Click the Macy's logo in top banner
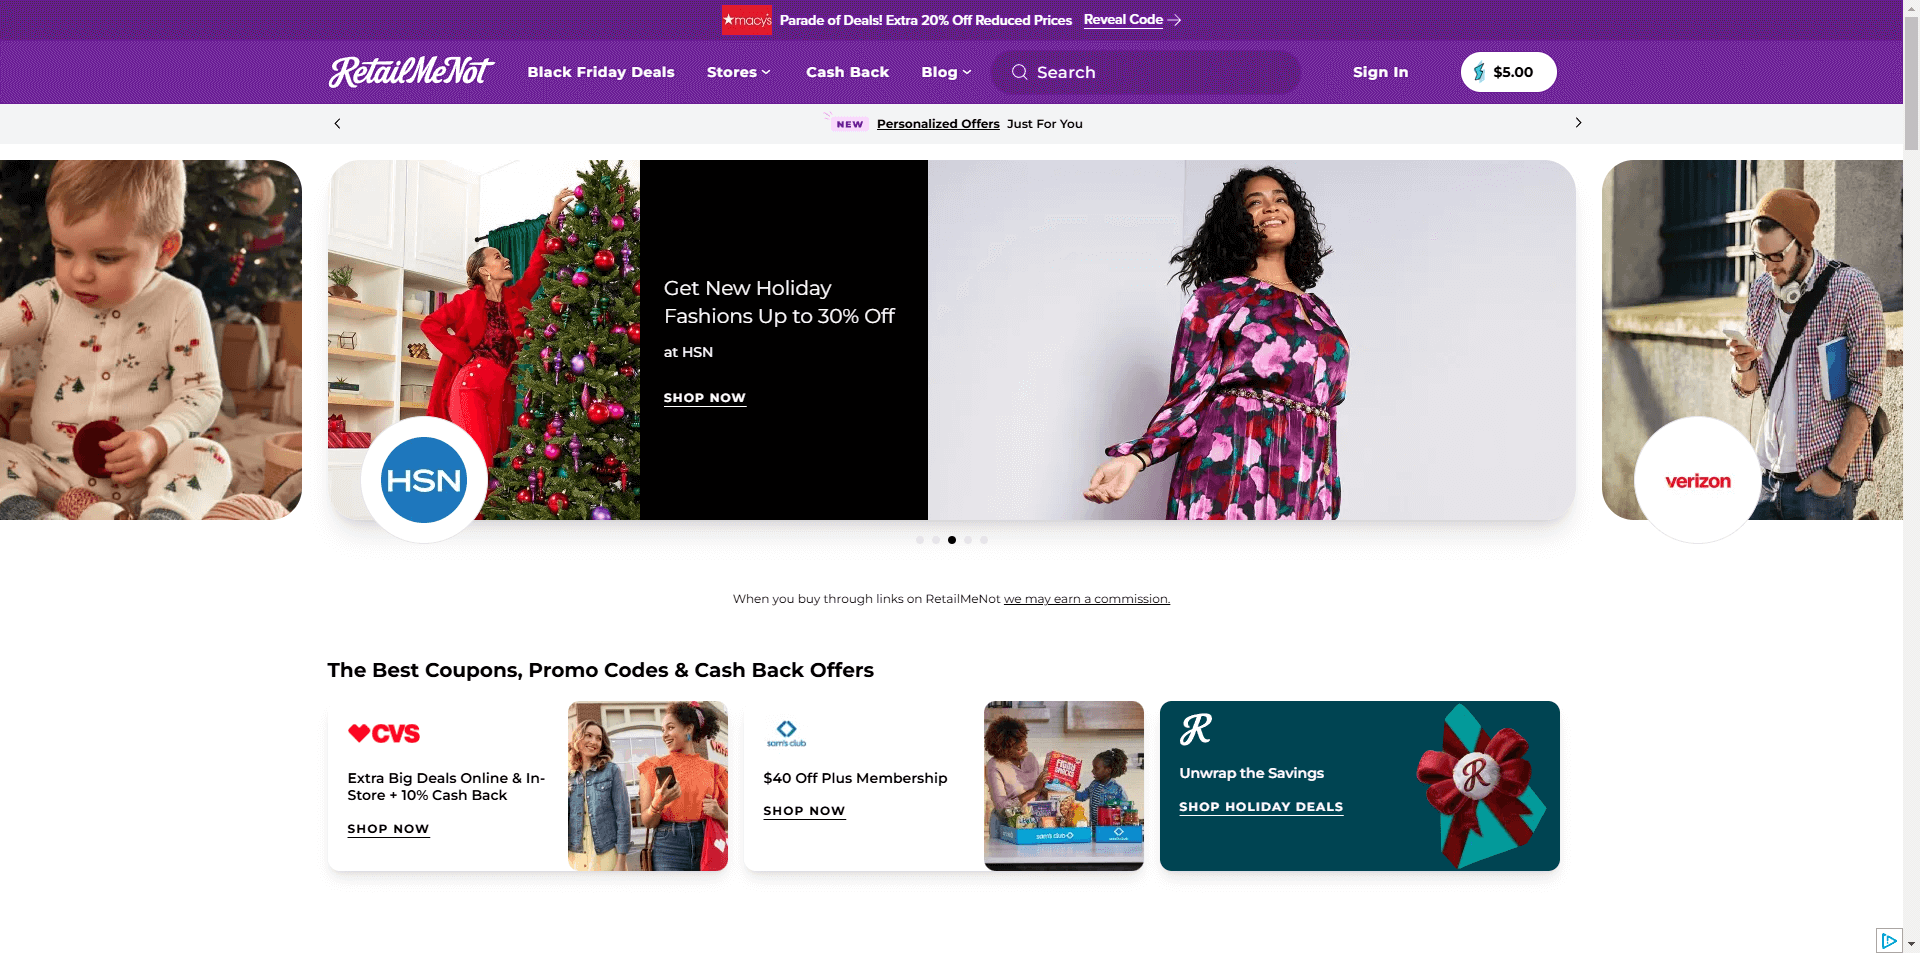 pyautogui.click(x=747, y=20)
